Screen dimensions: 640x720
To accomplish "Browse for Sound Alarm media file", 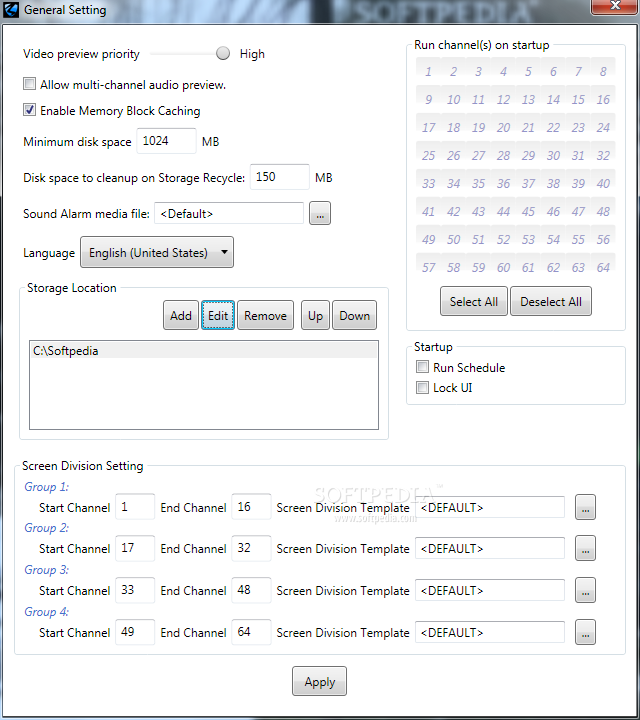I will pos(320,214).
